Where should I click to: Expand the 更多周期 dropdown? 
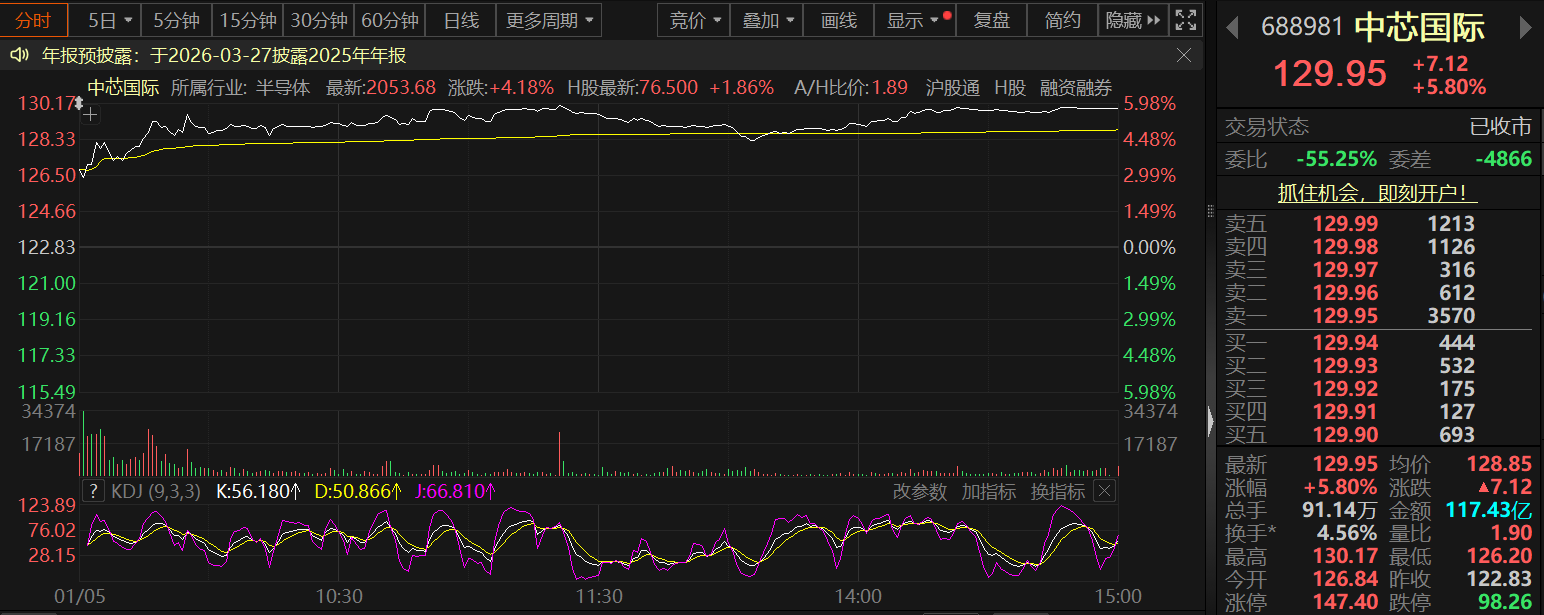coord(550,20)
